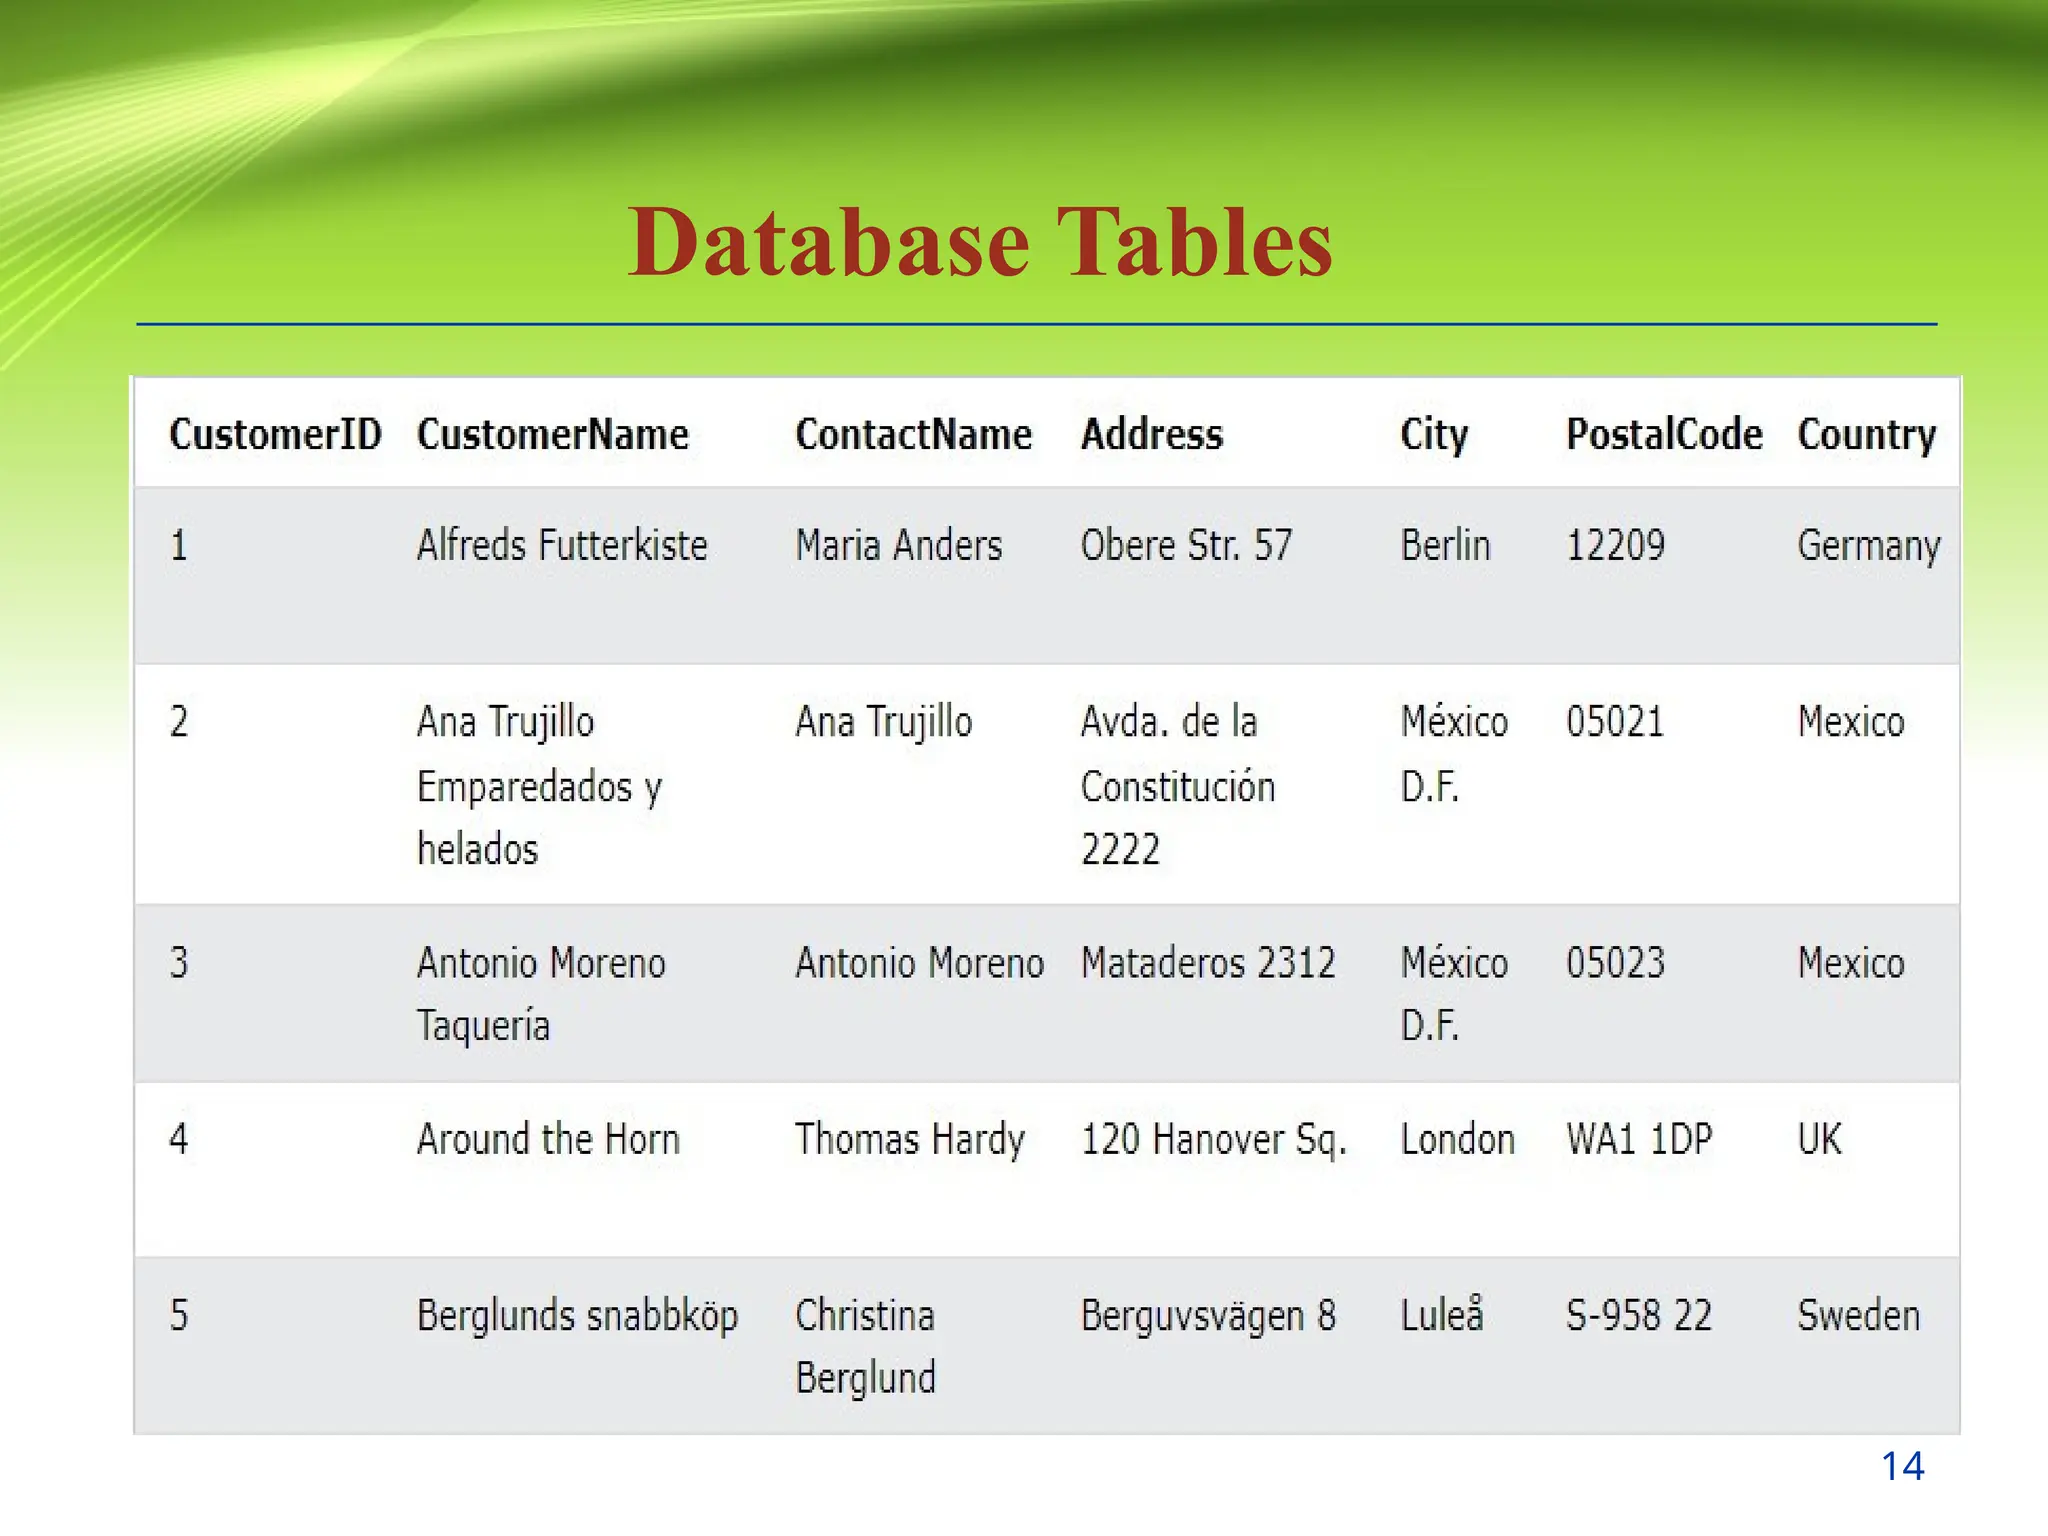
Task: Click postal code 'WA1 1DP'
Action: point(1639,1139)
